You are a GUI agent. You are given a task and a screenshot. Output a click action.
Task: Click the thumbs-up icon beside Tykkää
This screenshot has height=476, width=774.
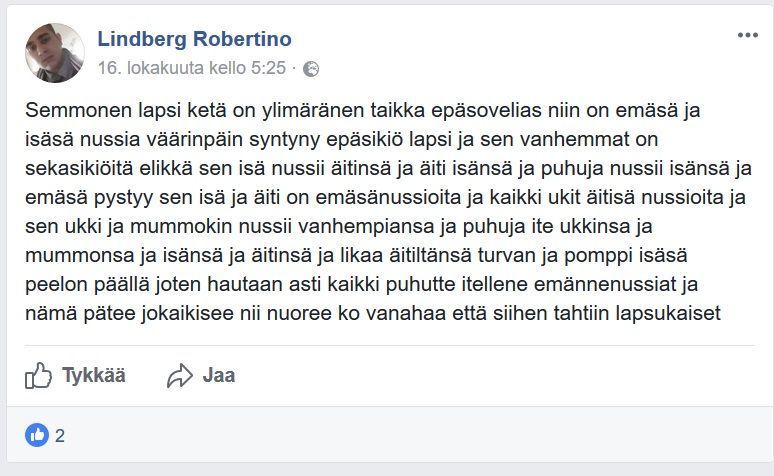tap(38, 376)
